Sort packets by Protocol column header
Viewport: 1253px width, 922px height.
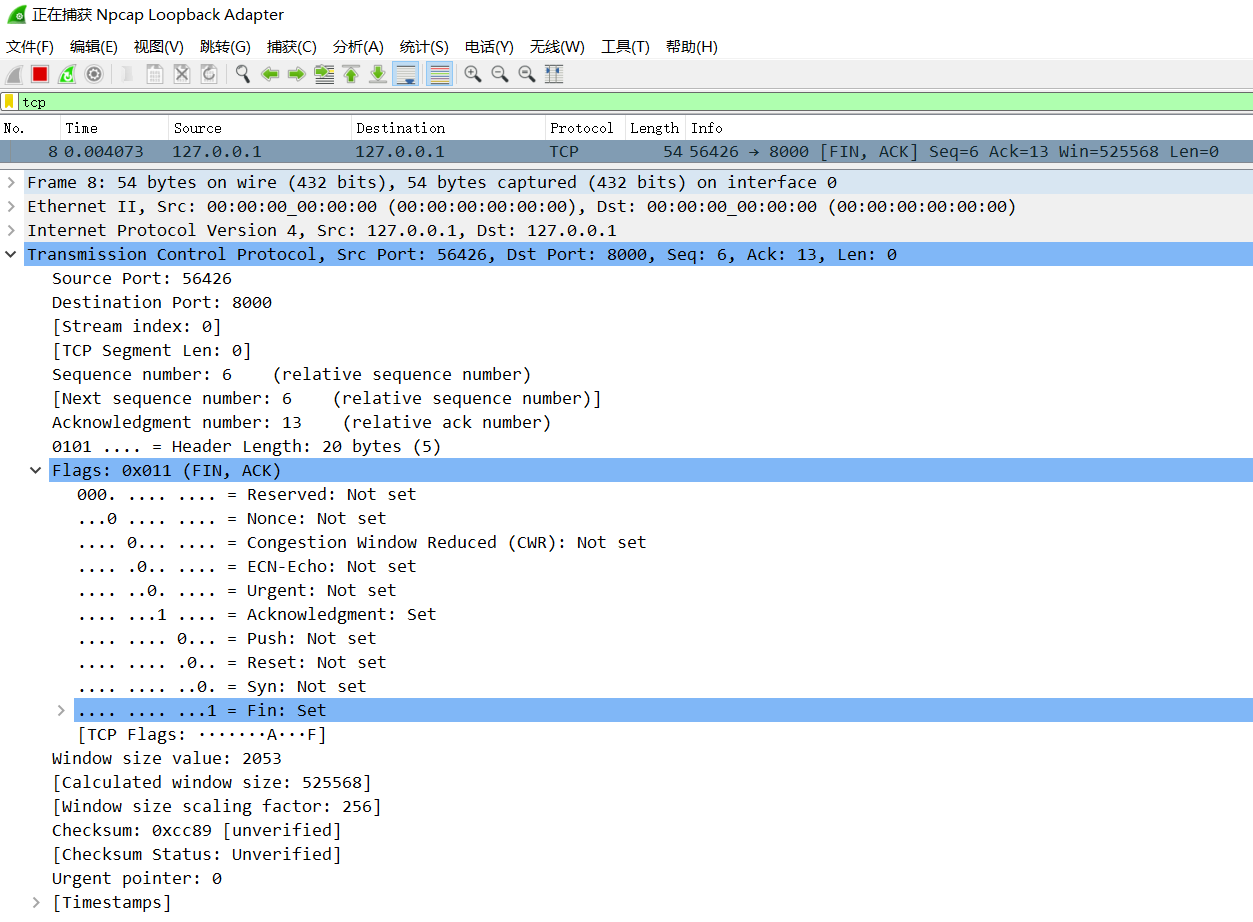pyautogui.click(x=581, y=128)
